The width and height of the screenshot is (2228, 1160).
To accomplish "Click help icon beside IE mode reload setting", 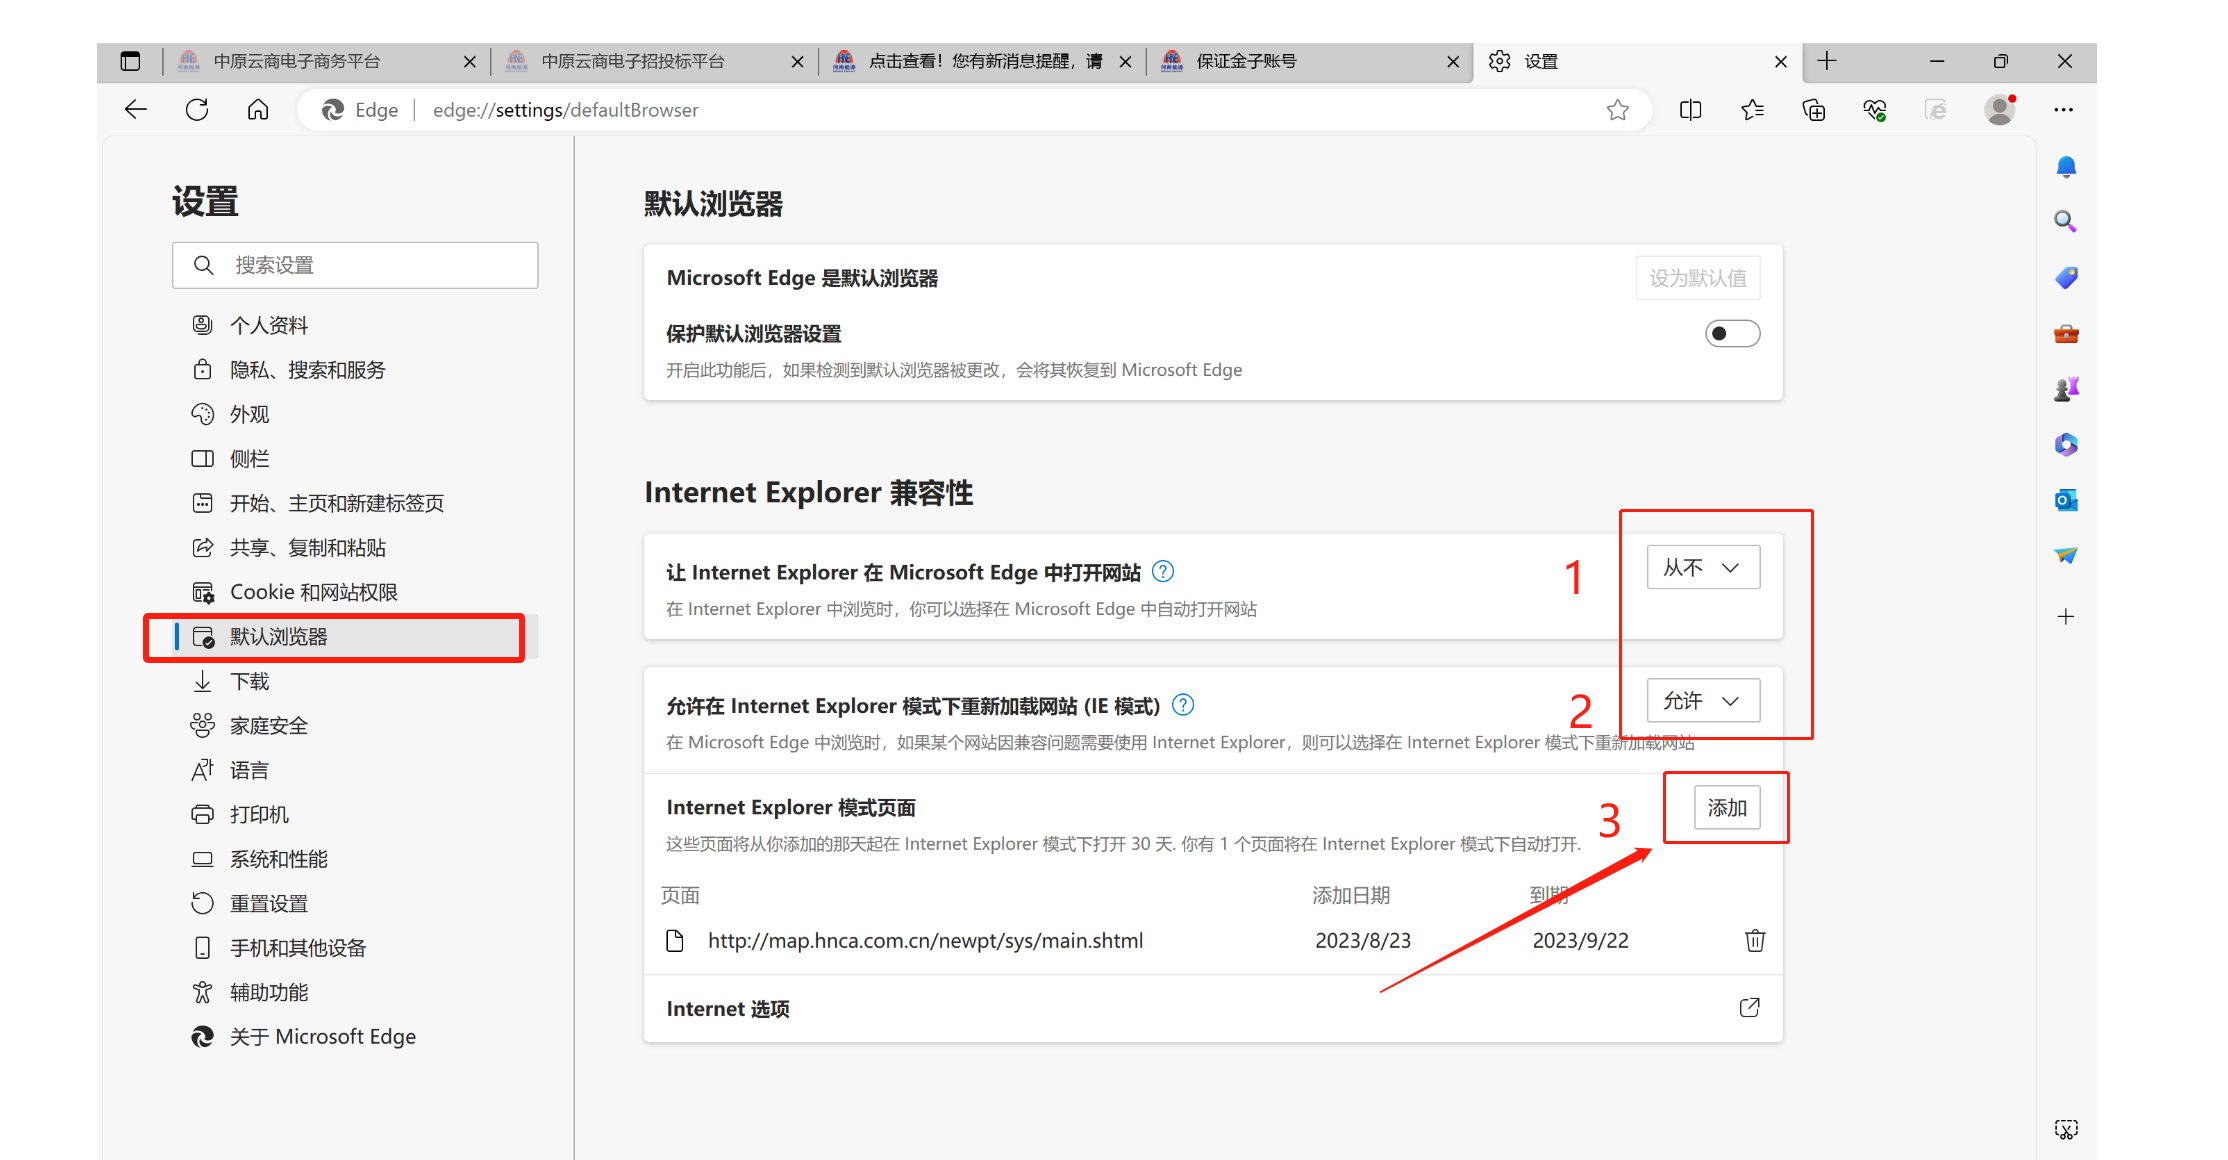I will (1183, 705).
